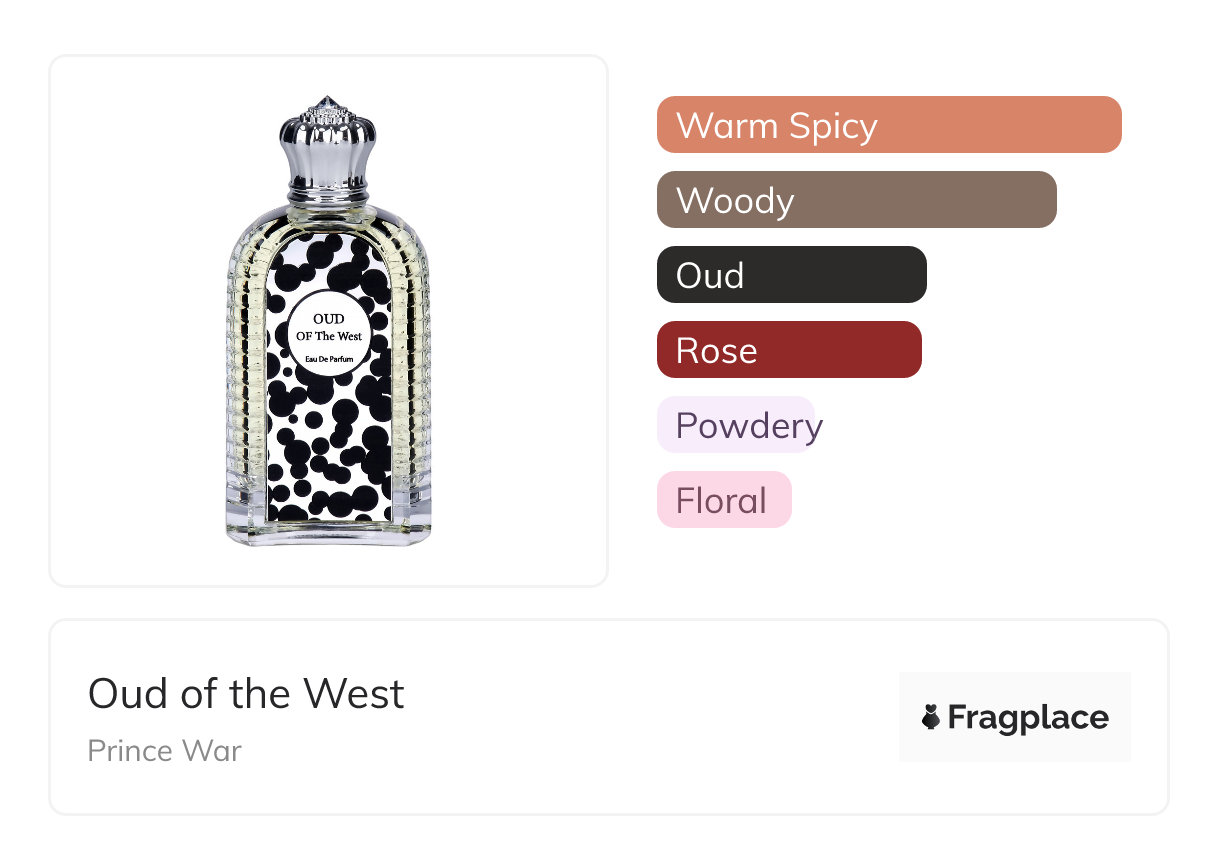Click the Woody label text
Screen dimensions: 1218x864
[x=735, y=200]
